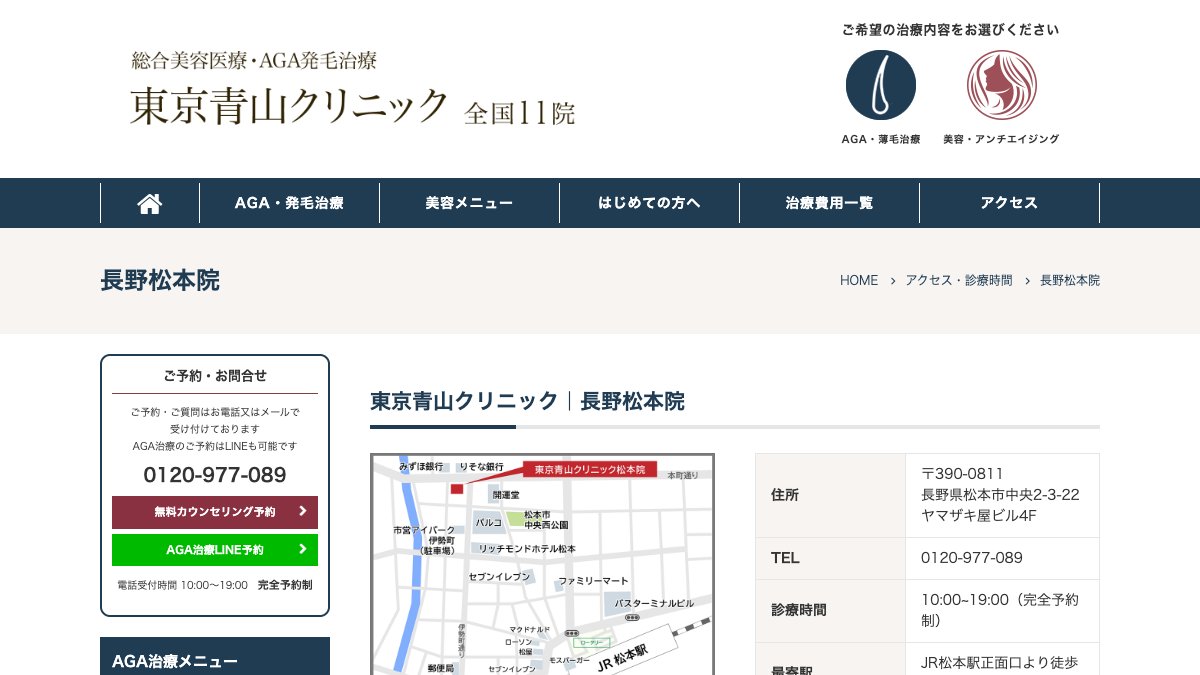
Task: Go to アクセス・診療時間 breadcrumb link
Action: 958,281
